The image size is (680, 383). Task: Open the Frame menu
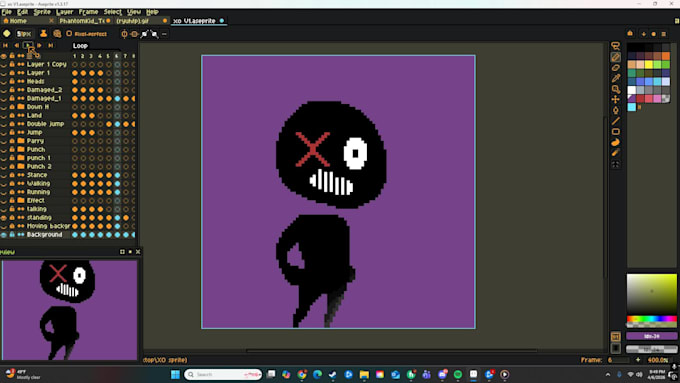click(x=88, y=12)
